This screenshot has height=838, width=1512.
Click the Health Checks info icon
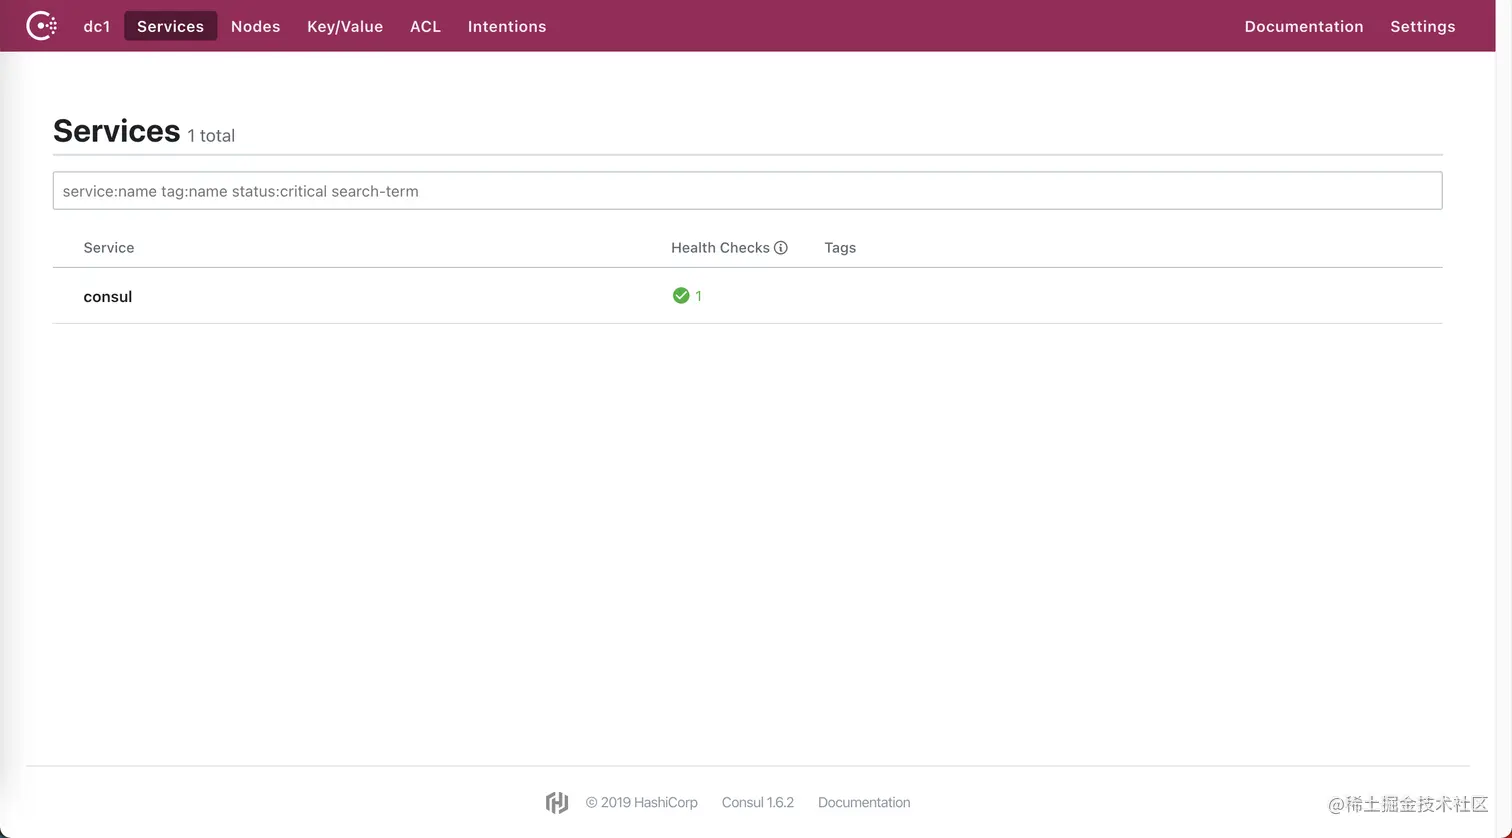pos(781,248)
